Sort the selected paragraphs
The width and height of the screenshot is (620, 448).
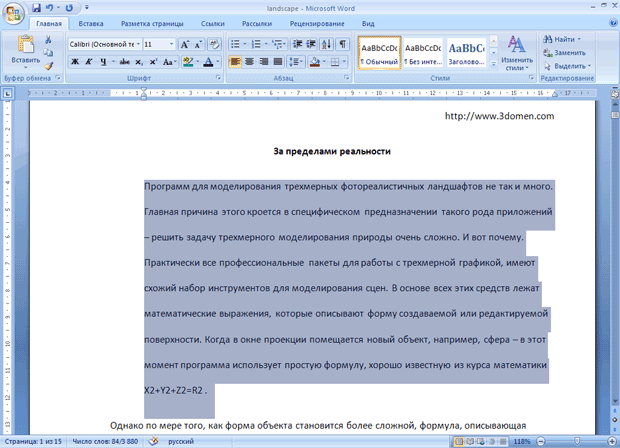click(326, 44)
